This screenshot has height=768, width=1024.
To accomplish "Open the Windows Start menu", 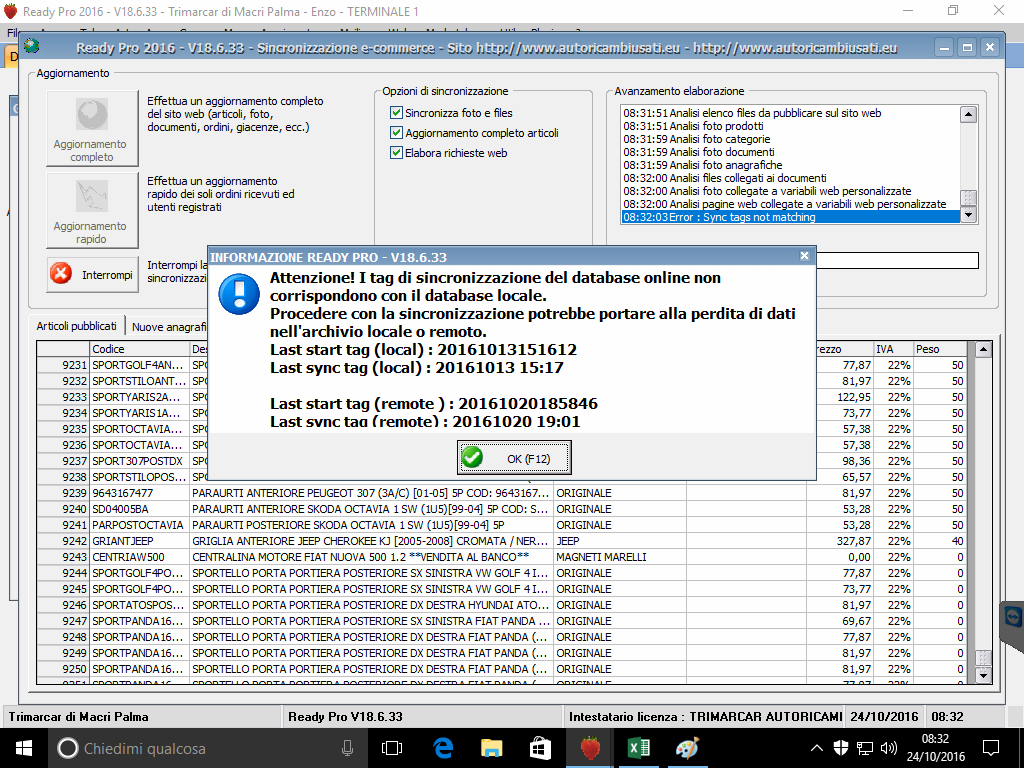I will click(24, 748).
